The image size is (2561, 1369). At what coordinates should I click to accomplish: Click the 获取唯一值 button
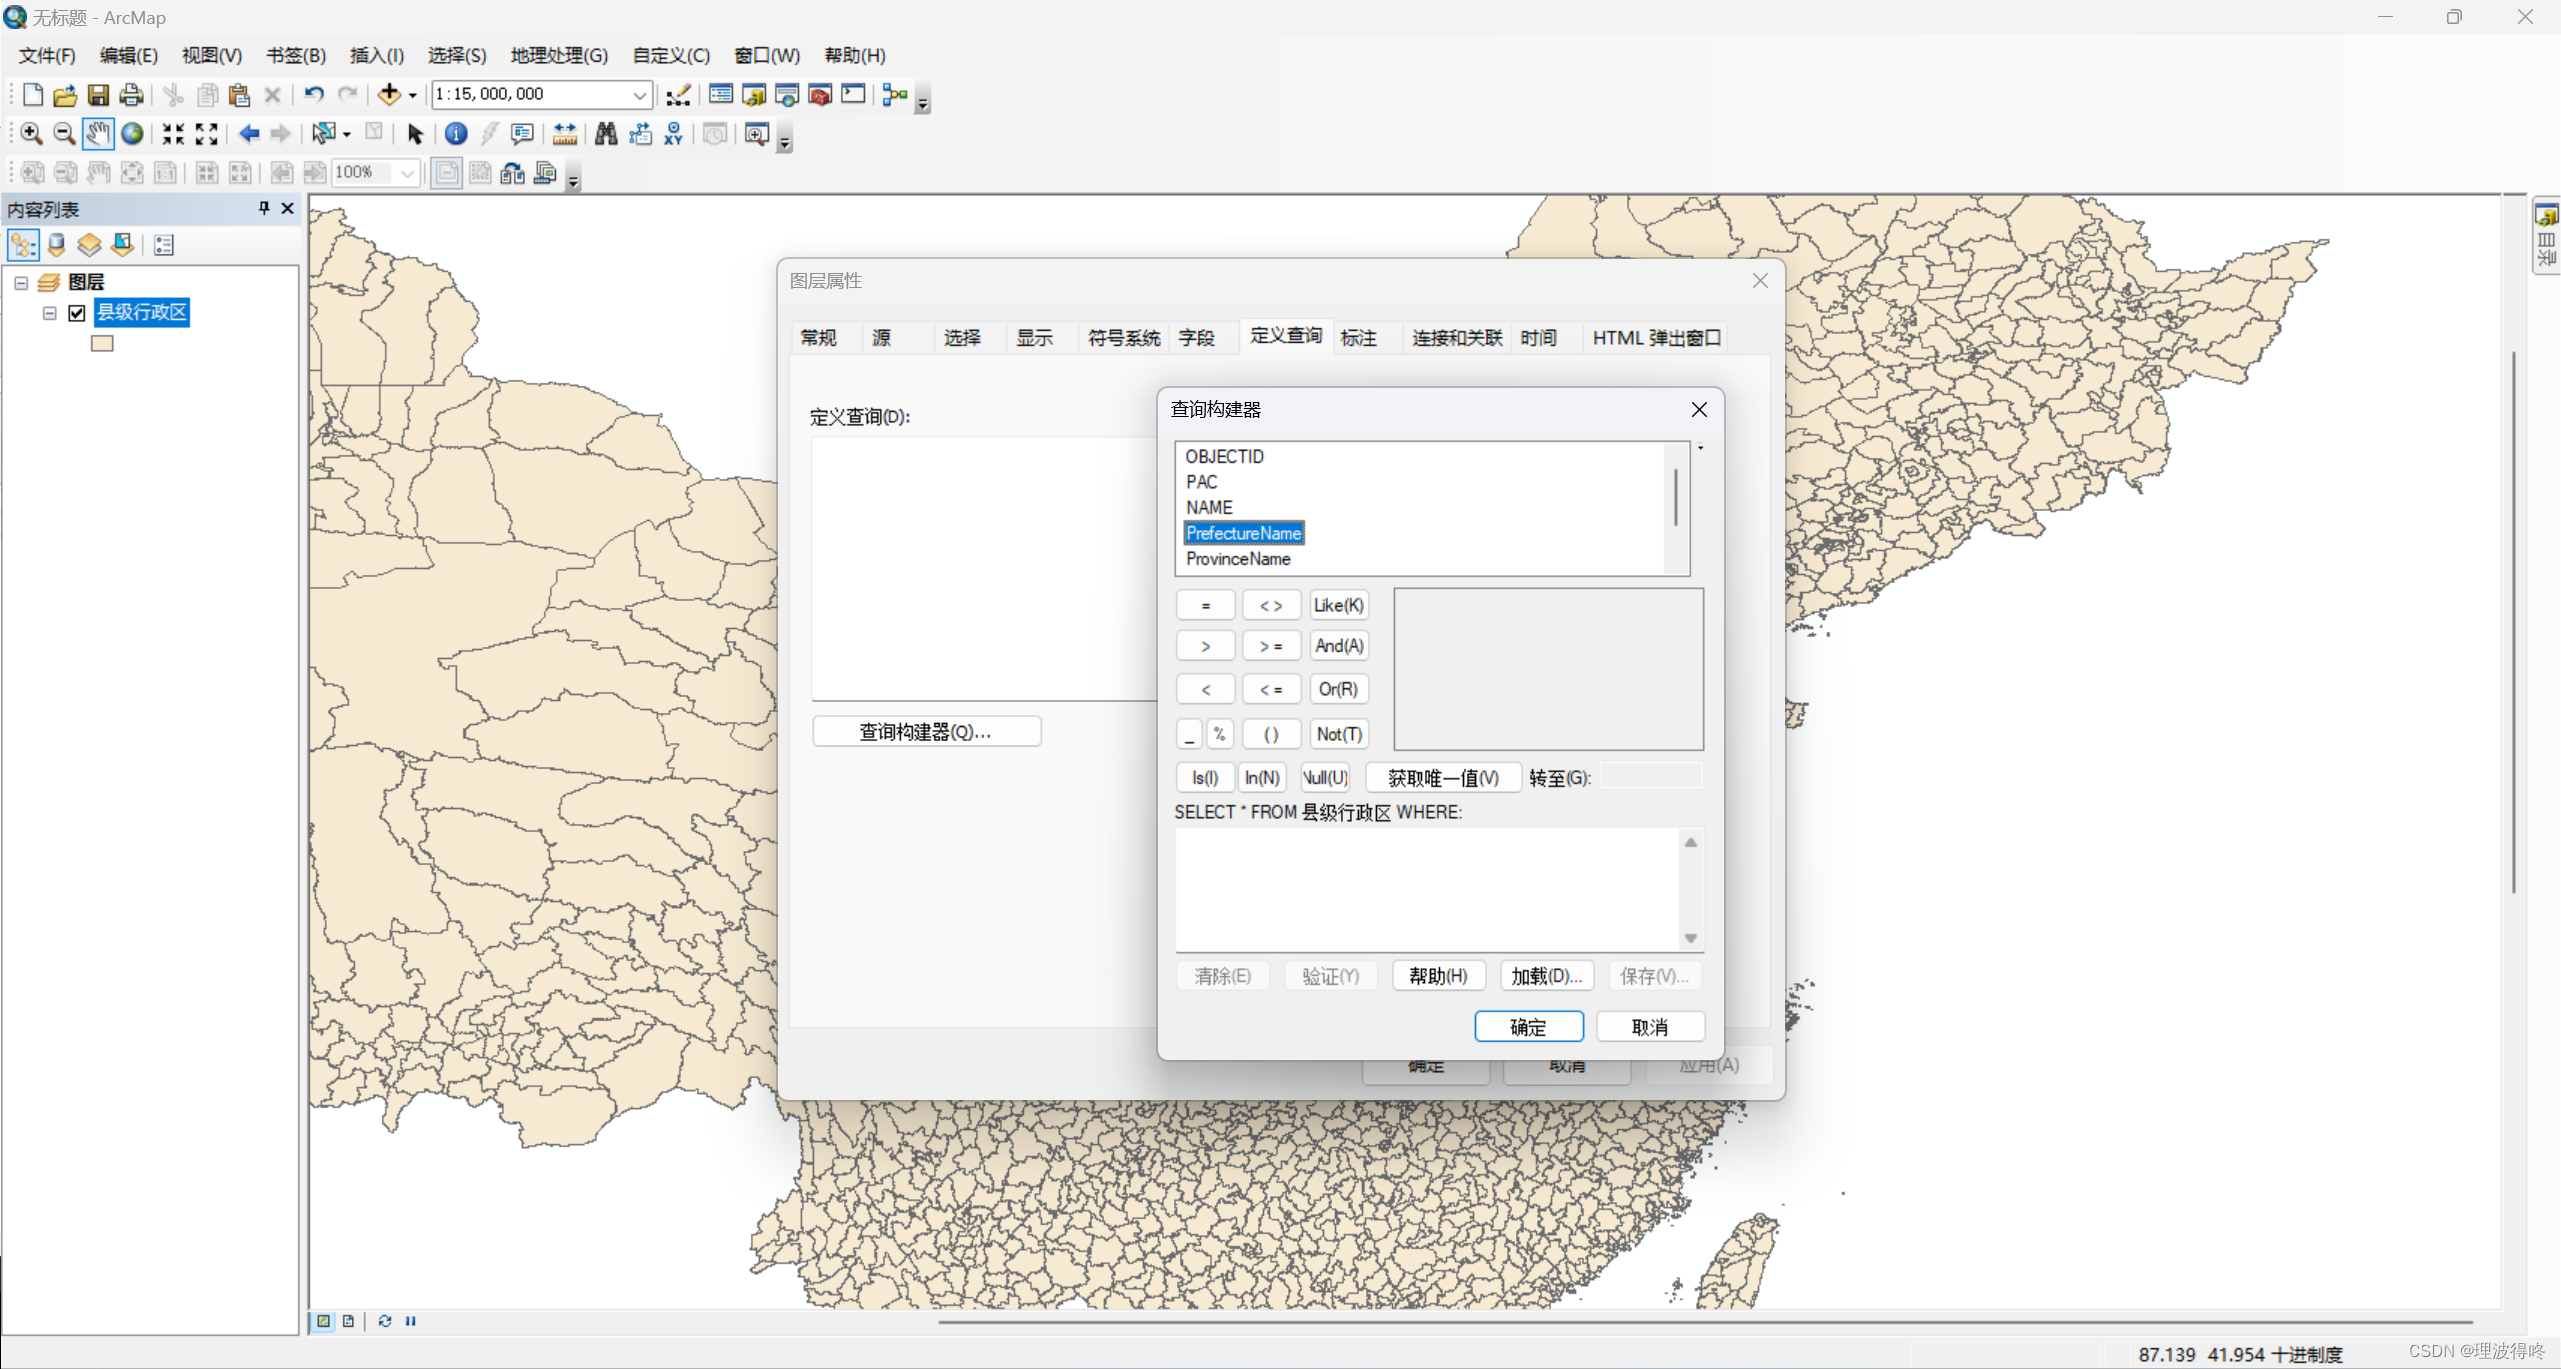point(1442,777)
